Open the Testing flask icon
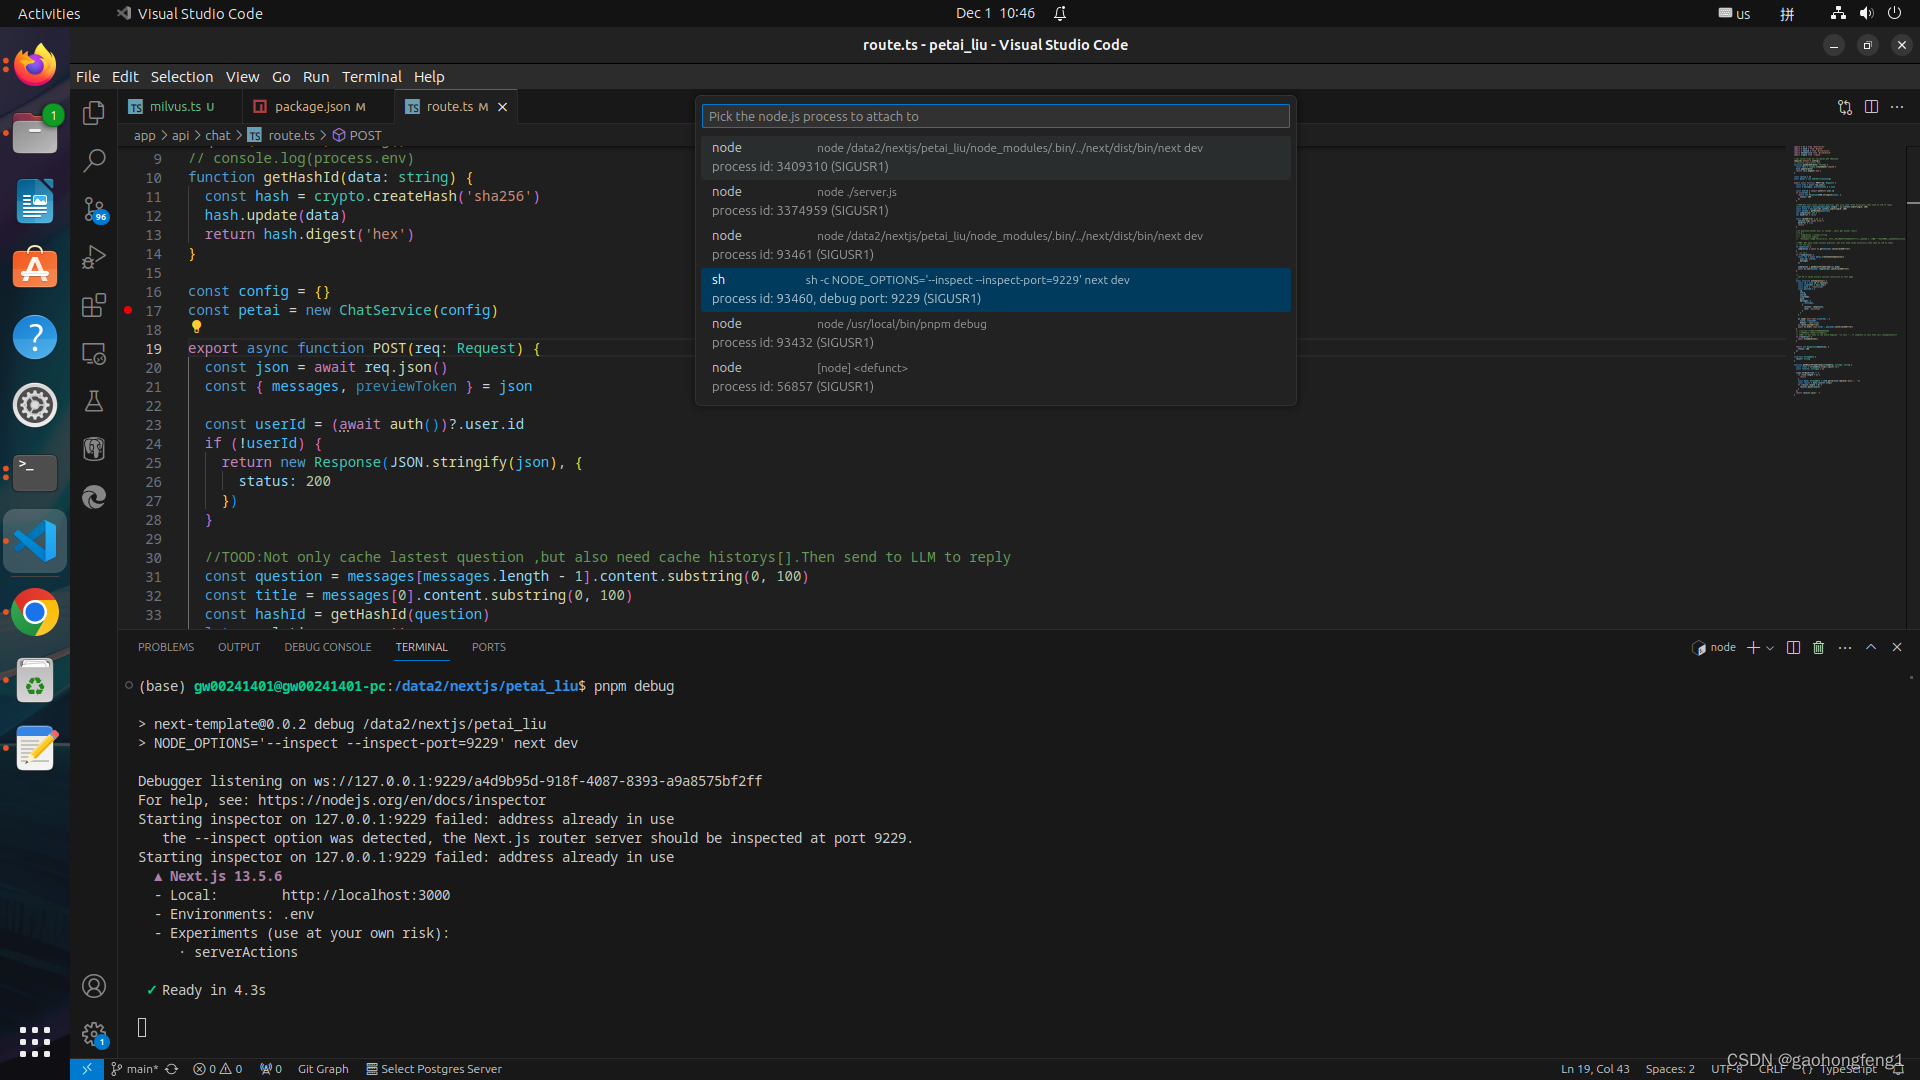 pyautogui.click(x=94, y=401)
